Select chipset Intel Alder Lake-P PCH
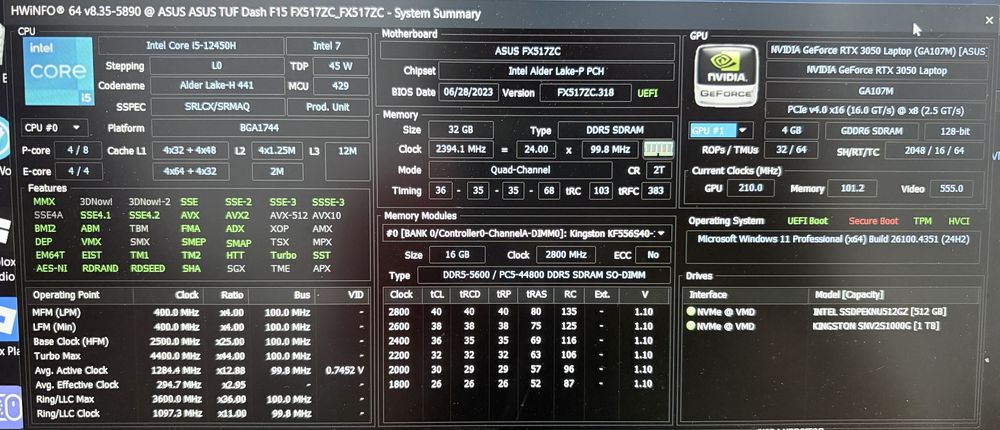This screenshot has height=430, width=1000. point(555,71)
